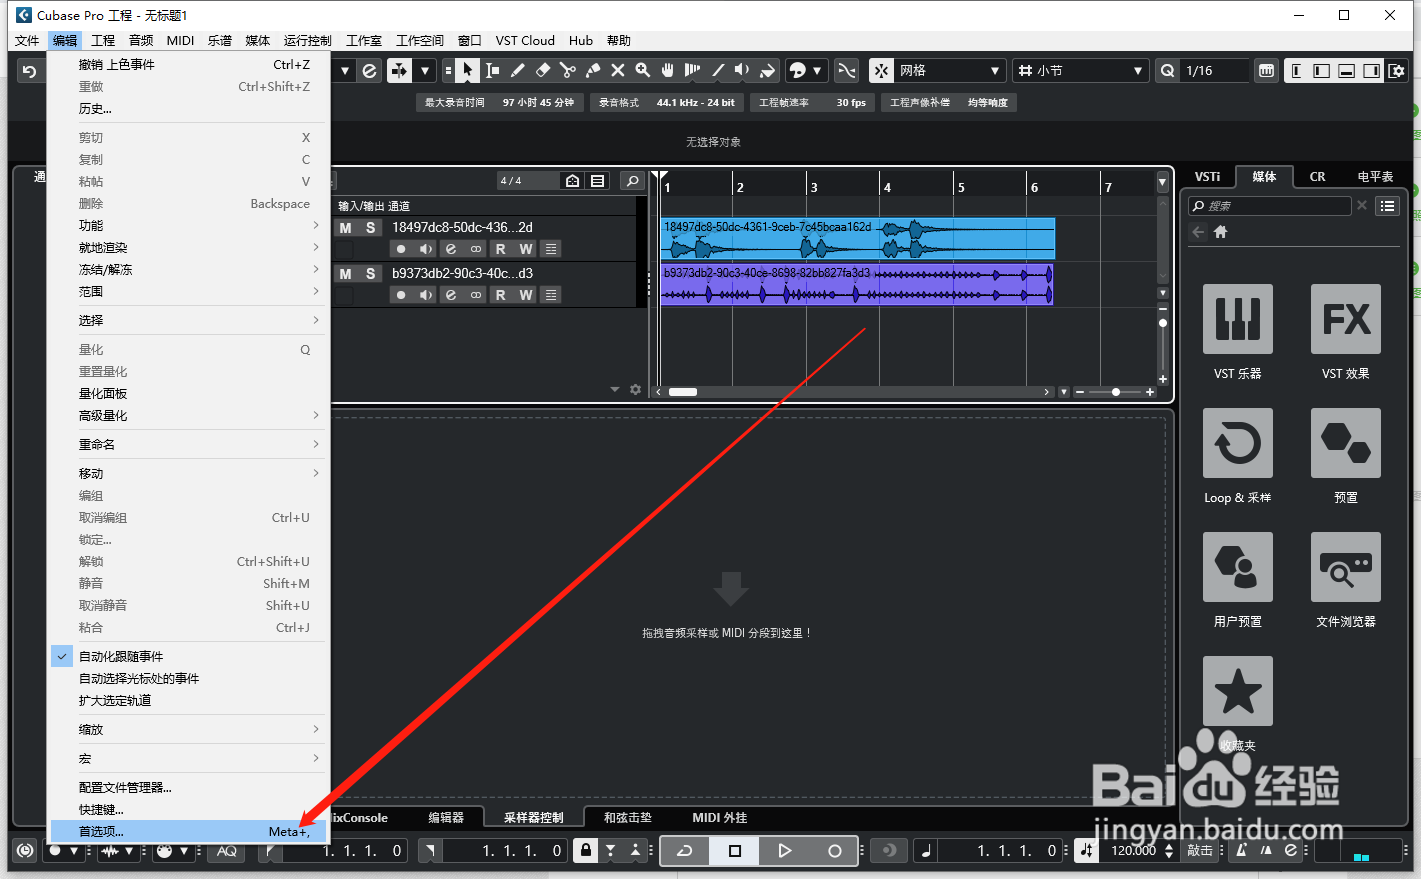
Task: Open the VST Effects FX tile
Action: 1346,319
